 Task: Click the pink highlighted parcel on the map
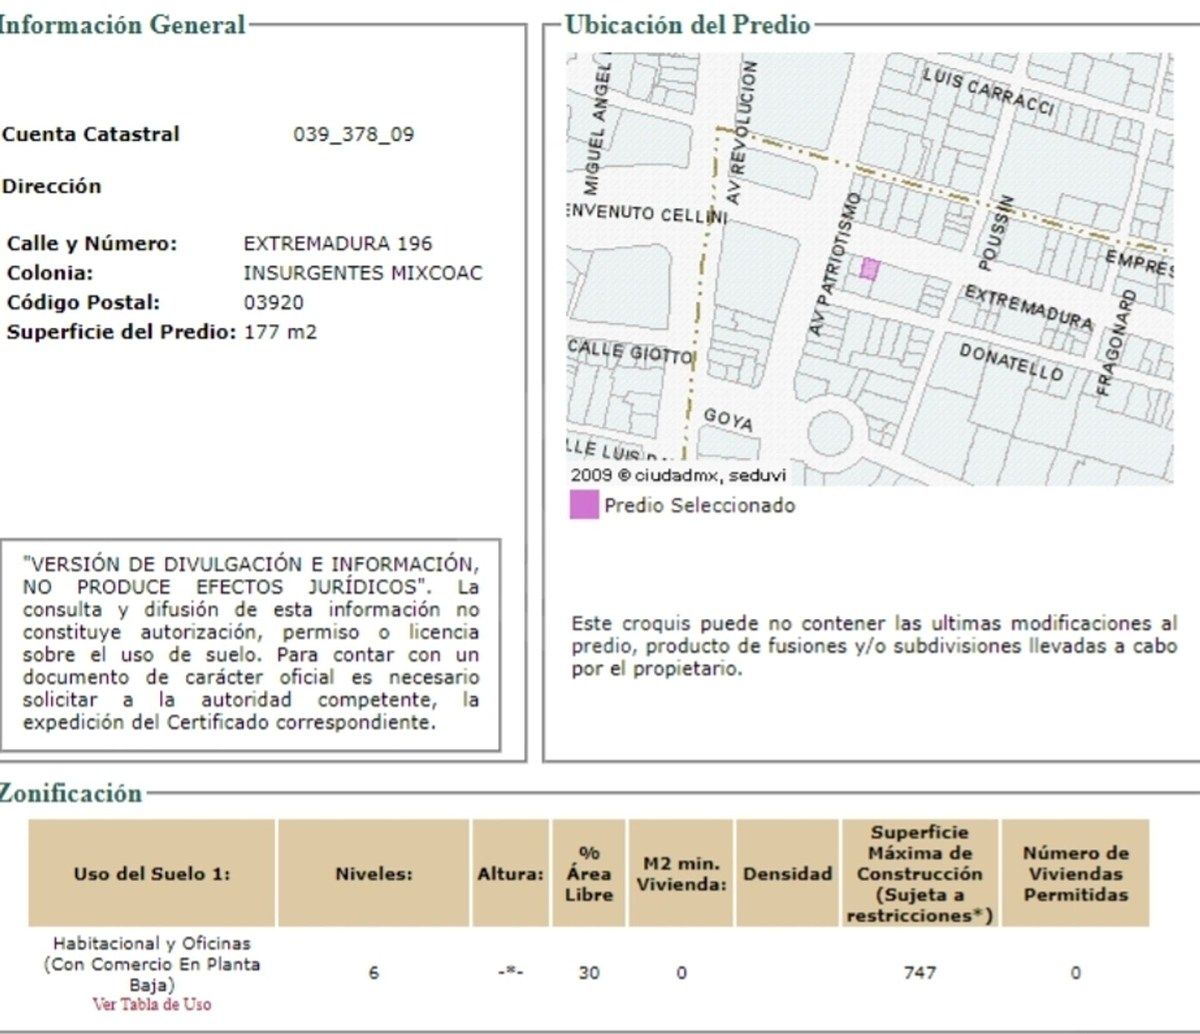pos(870,269)
